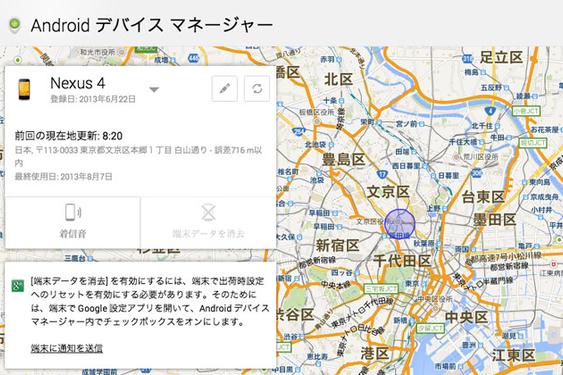Click the 新宿区 label on the map
This screenshot has height=375, width=563.
338,246
